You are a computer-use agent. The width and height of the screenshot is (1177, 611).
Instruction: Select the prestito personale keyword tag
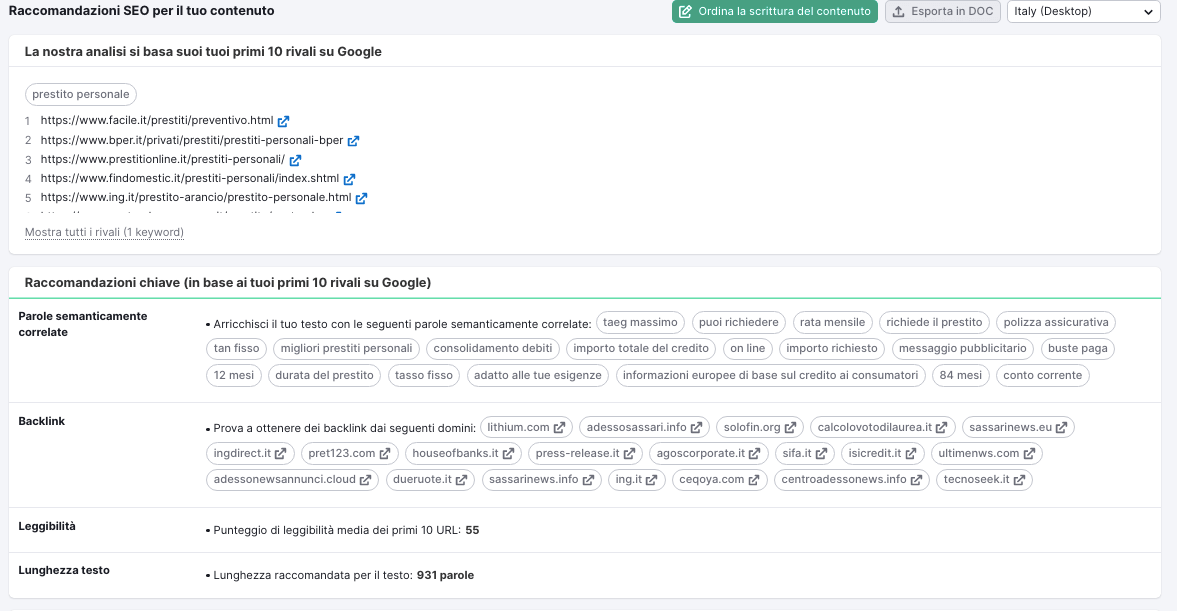pos(81,94)
